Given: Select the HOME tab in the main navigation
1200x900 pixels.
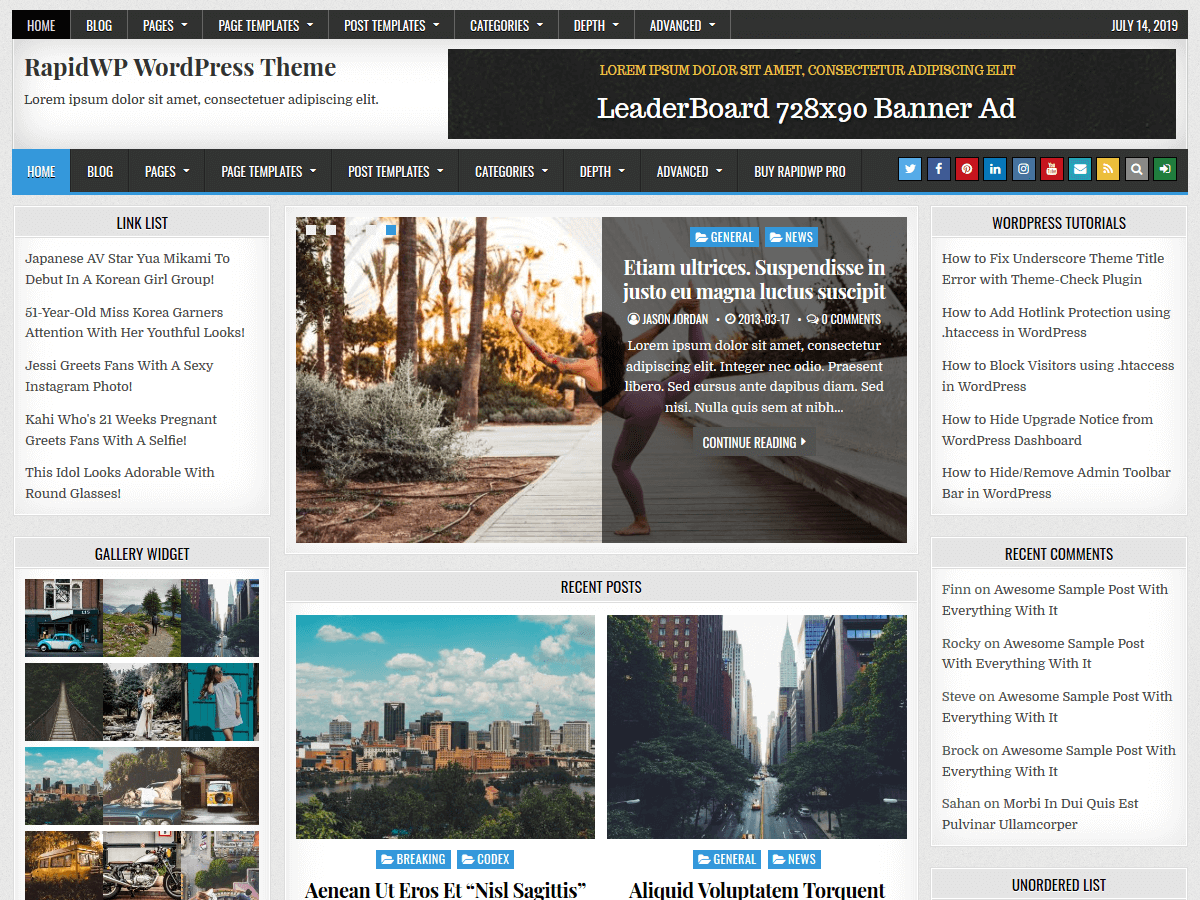Looking at the screenshot, I should (40, 169).
